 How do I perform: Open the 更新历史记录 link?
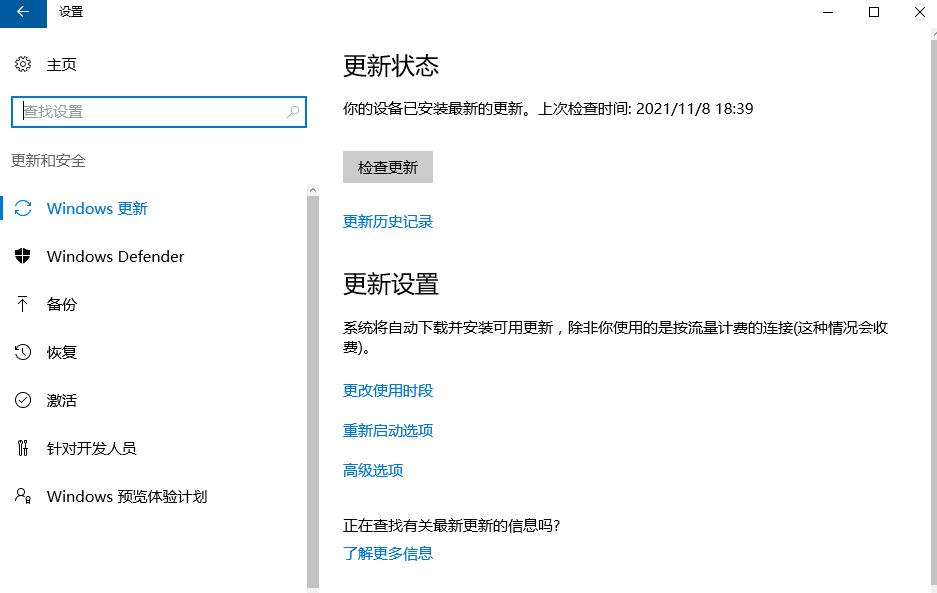[x=388, y=222]
